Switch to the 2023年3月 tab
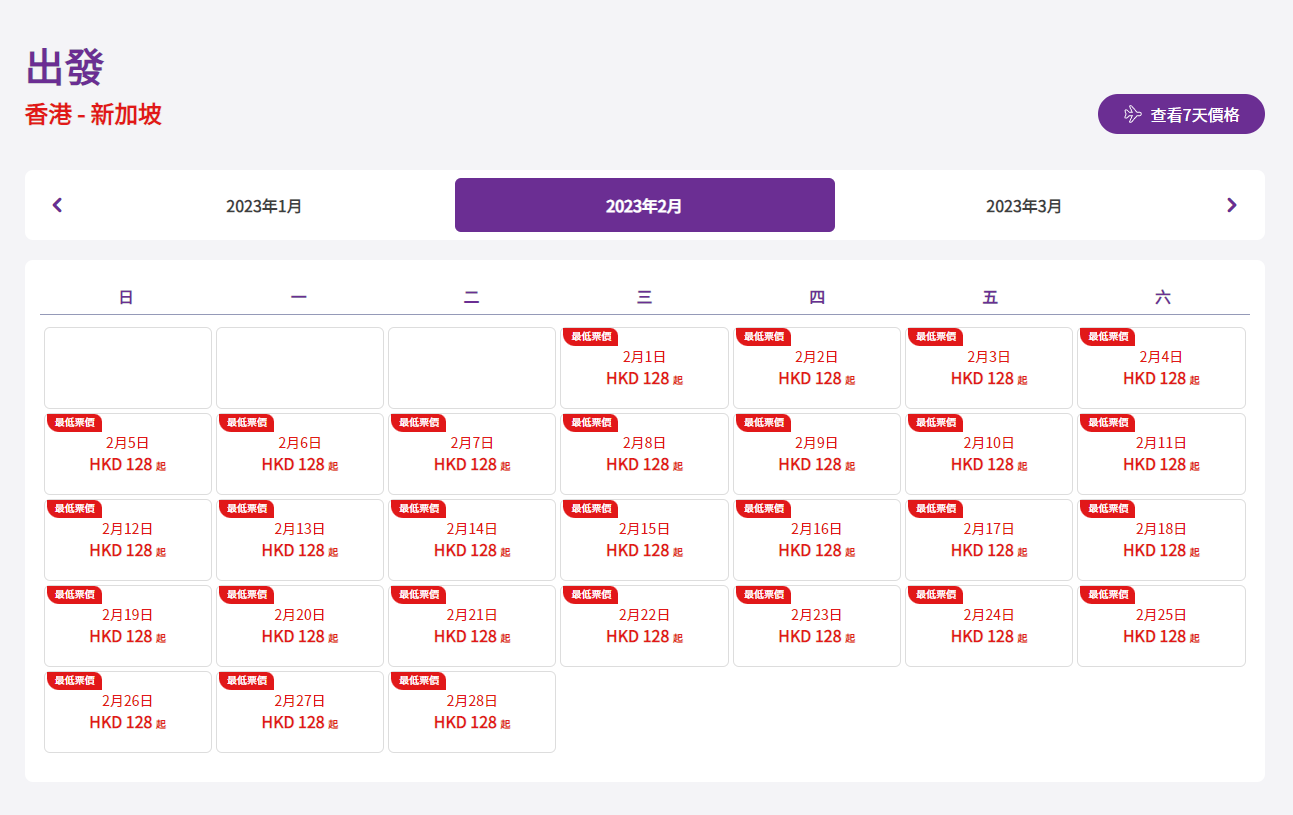This screenshot has height=815, width=1293. tap(1024, 206)
